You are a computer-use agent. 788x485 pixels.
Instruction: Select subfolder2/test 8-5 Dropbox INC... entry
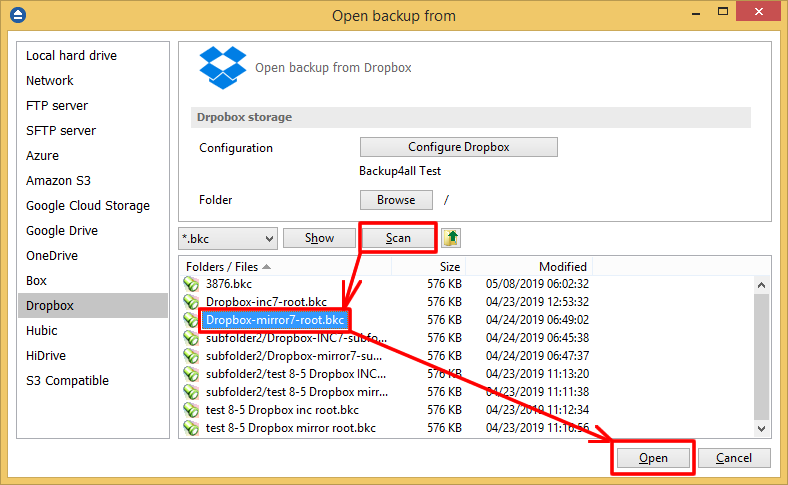pos(296,374)
